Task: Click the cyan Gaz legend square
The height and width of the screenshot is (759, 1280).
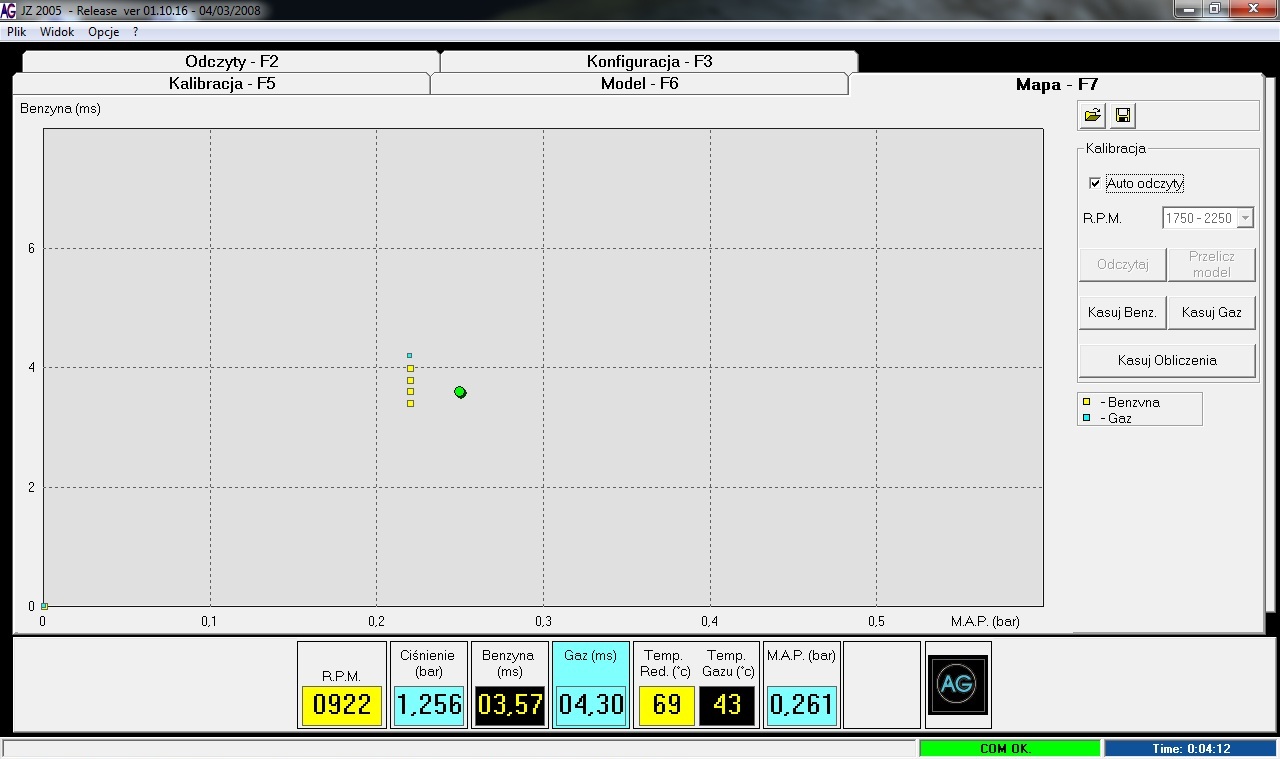Action: click(1087, 418)
